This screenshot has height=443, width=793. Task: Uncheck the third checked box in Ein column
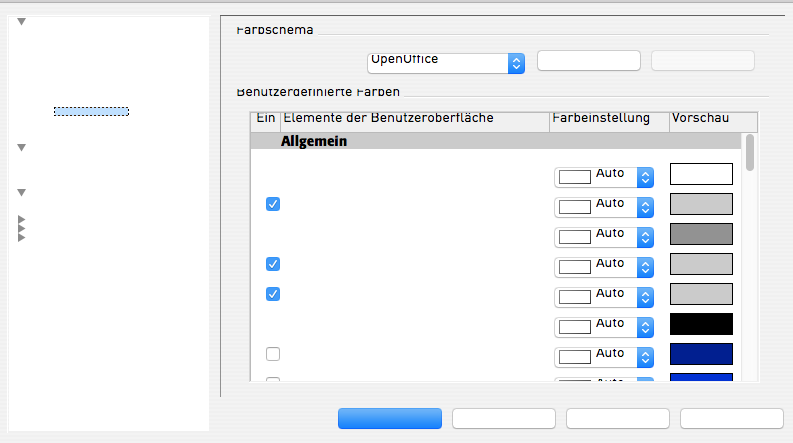point(273,294)
